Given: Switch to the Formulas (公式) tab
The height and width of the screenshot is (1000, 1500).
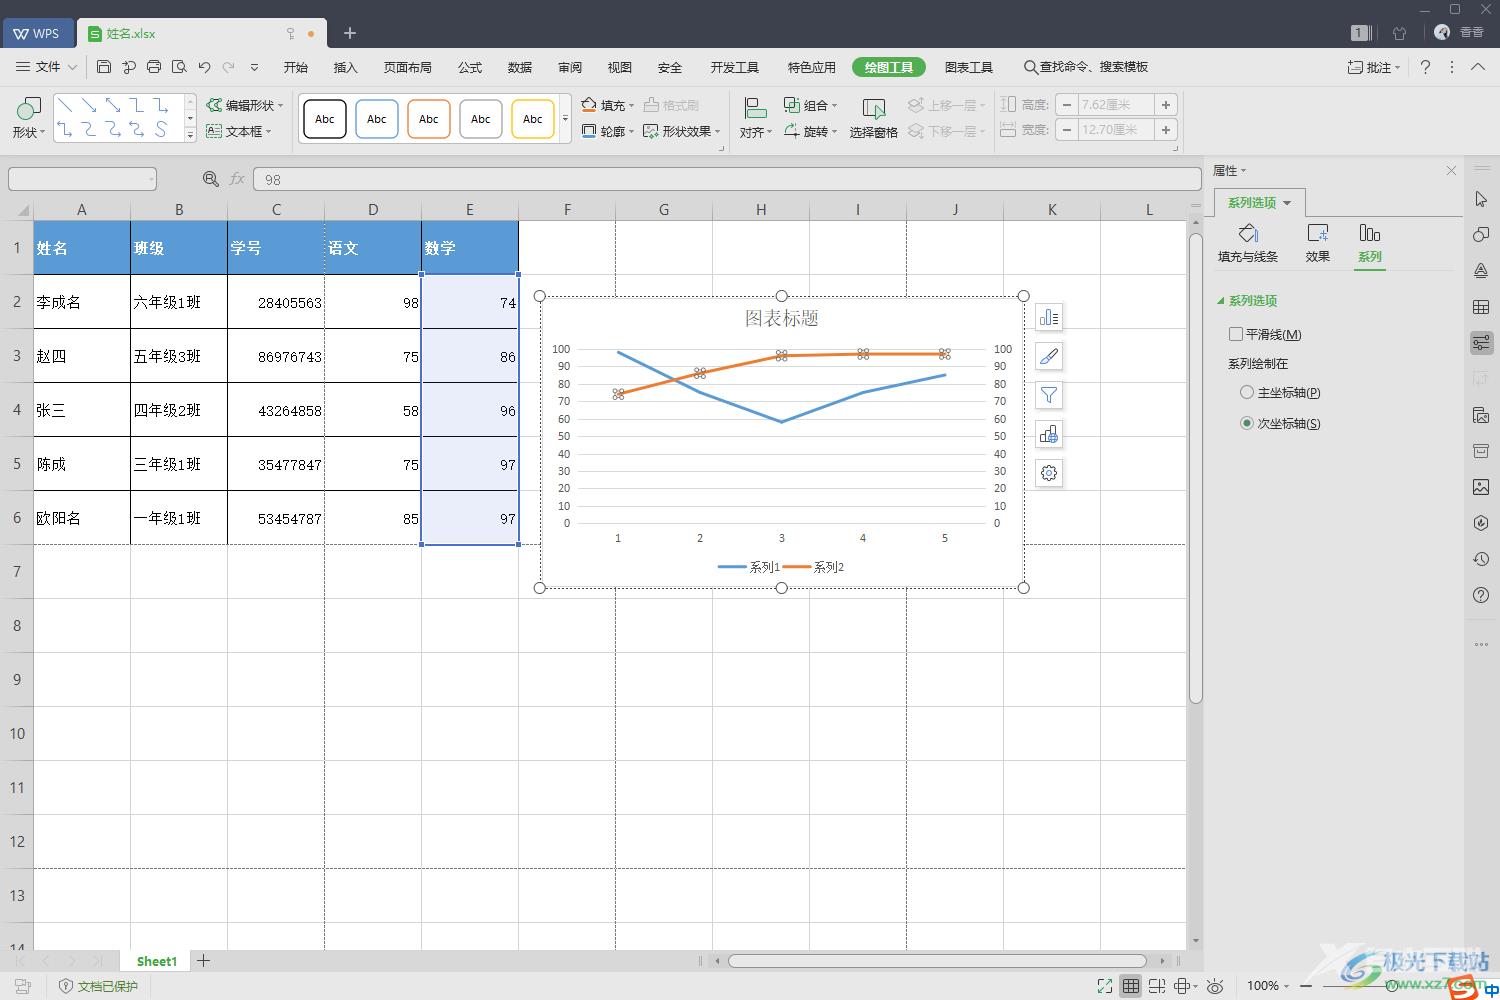Looking at the screenshot, I should (470, 67).
